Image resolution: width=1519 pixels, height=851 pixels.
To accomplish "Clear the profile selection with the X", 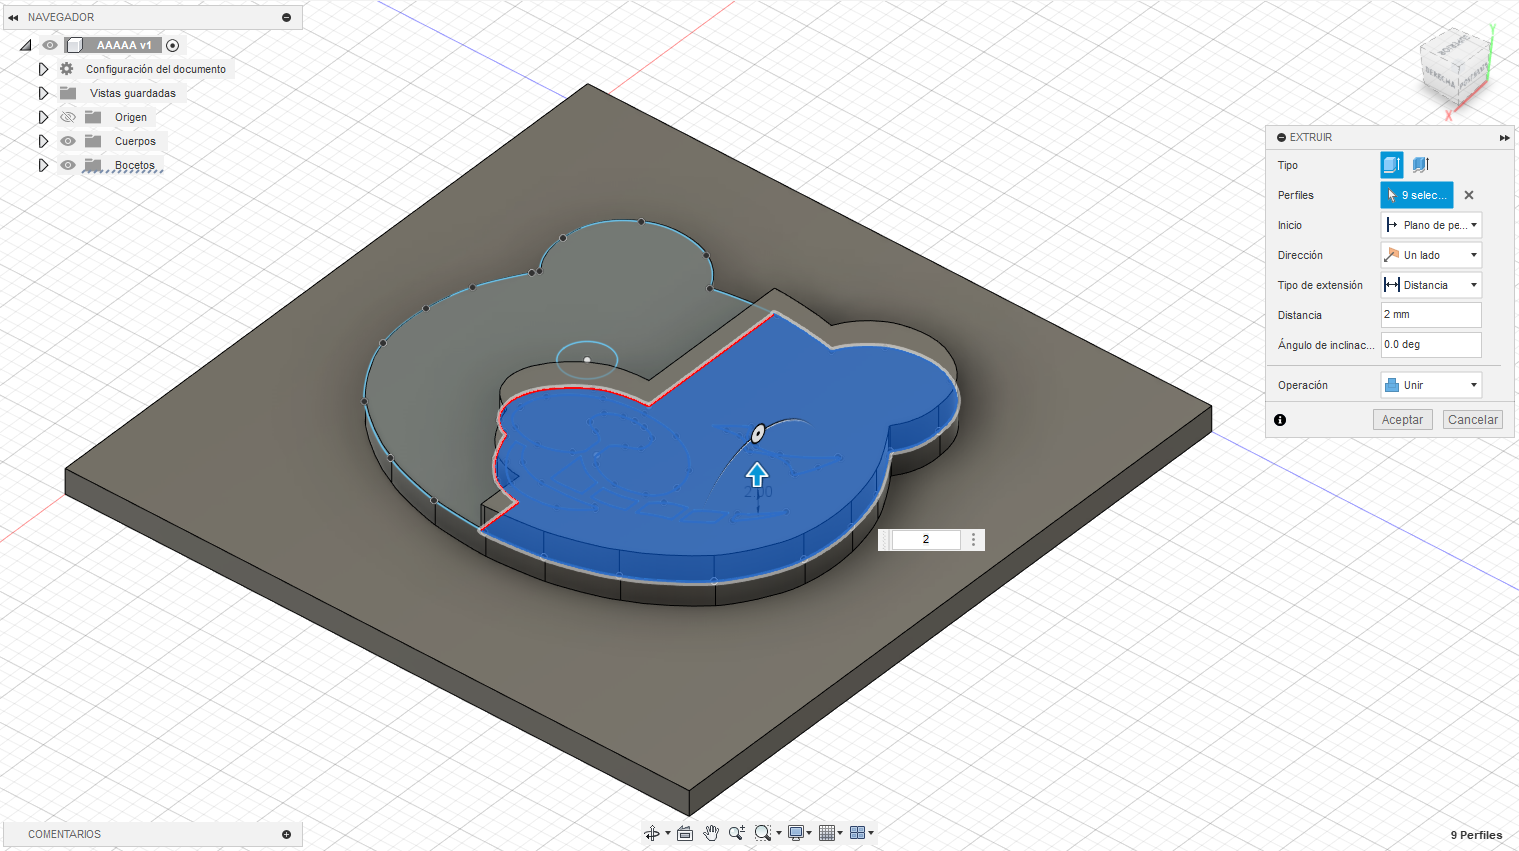I will coord(1469,195).
